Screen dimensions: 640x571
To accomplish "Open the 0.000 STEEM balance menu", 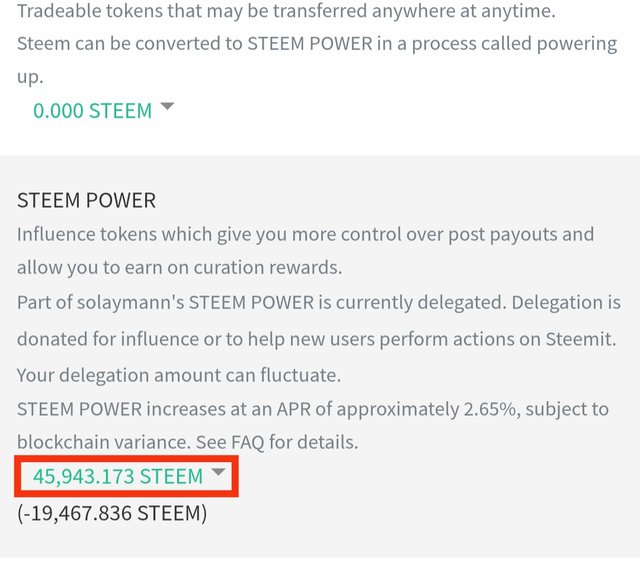I will click(92, 110).
